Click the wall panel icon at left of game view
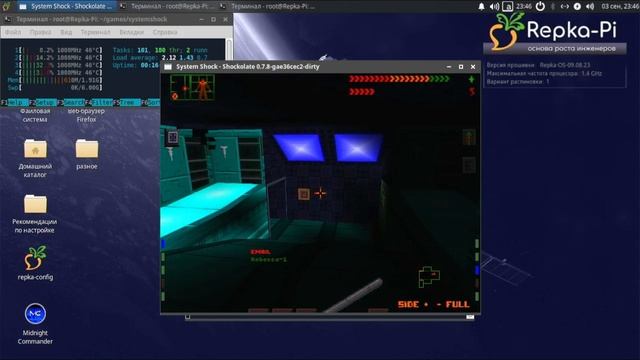The height and width of the screenshot is (360, 640). (x=173, y=137)
